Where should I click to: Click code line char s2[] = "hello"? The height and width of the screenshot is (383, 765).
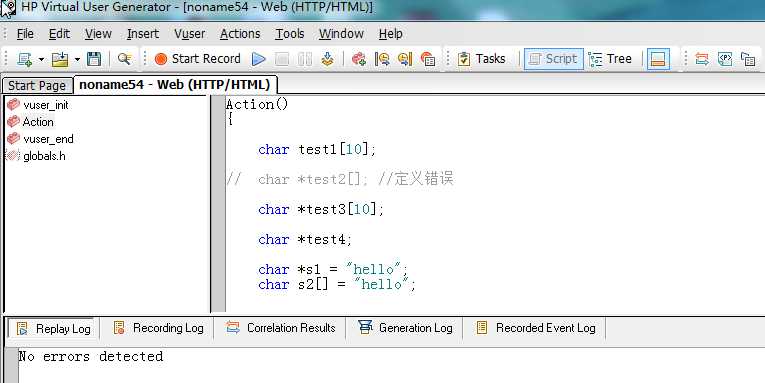pyautogui.click(x=337, y=284)
